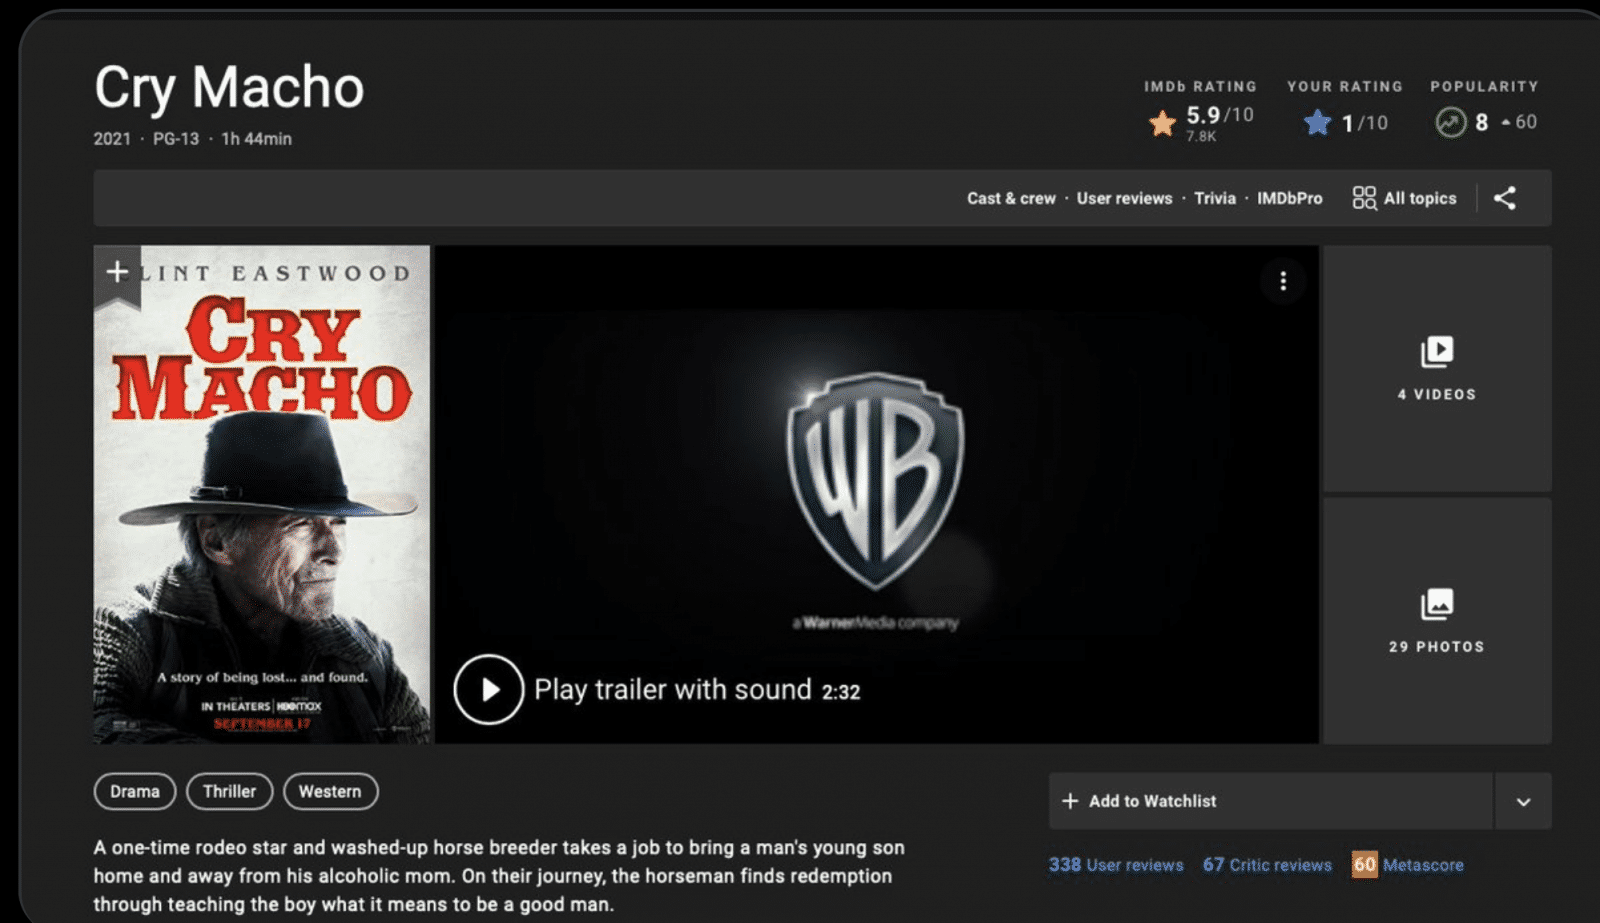
Task: Click the Cry Macho title heading
Action: (229, 87)
